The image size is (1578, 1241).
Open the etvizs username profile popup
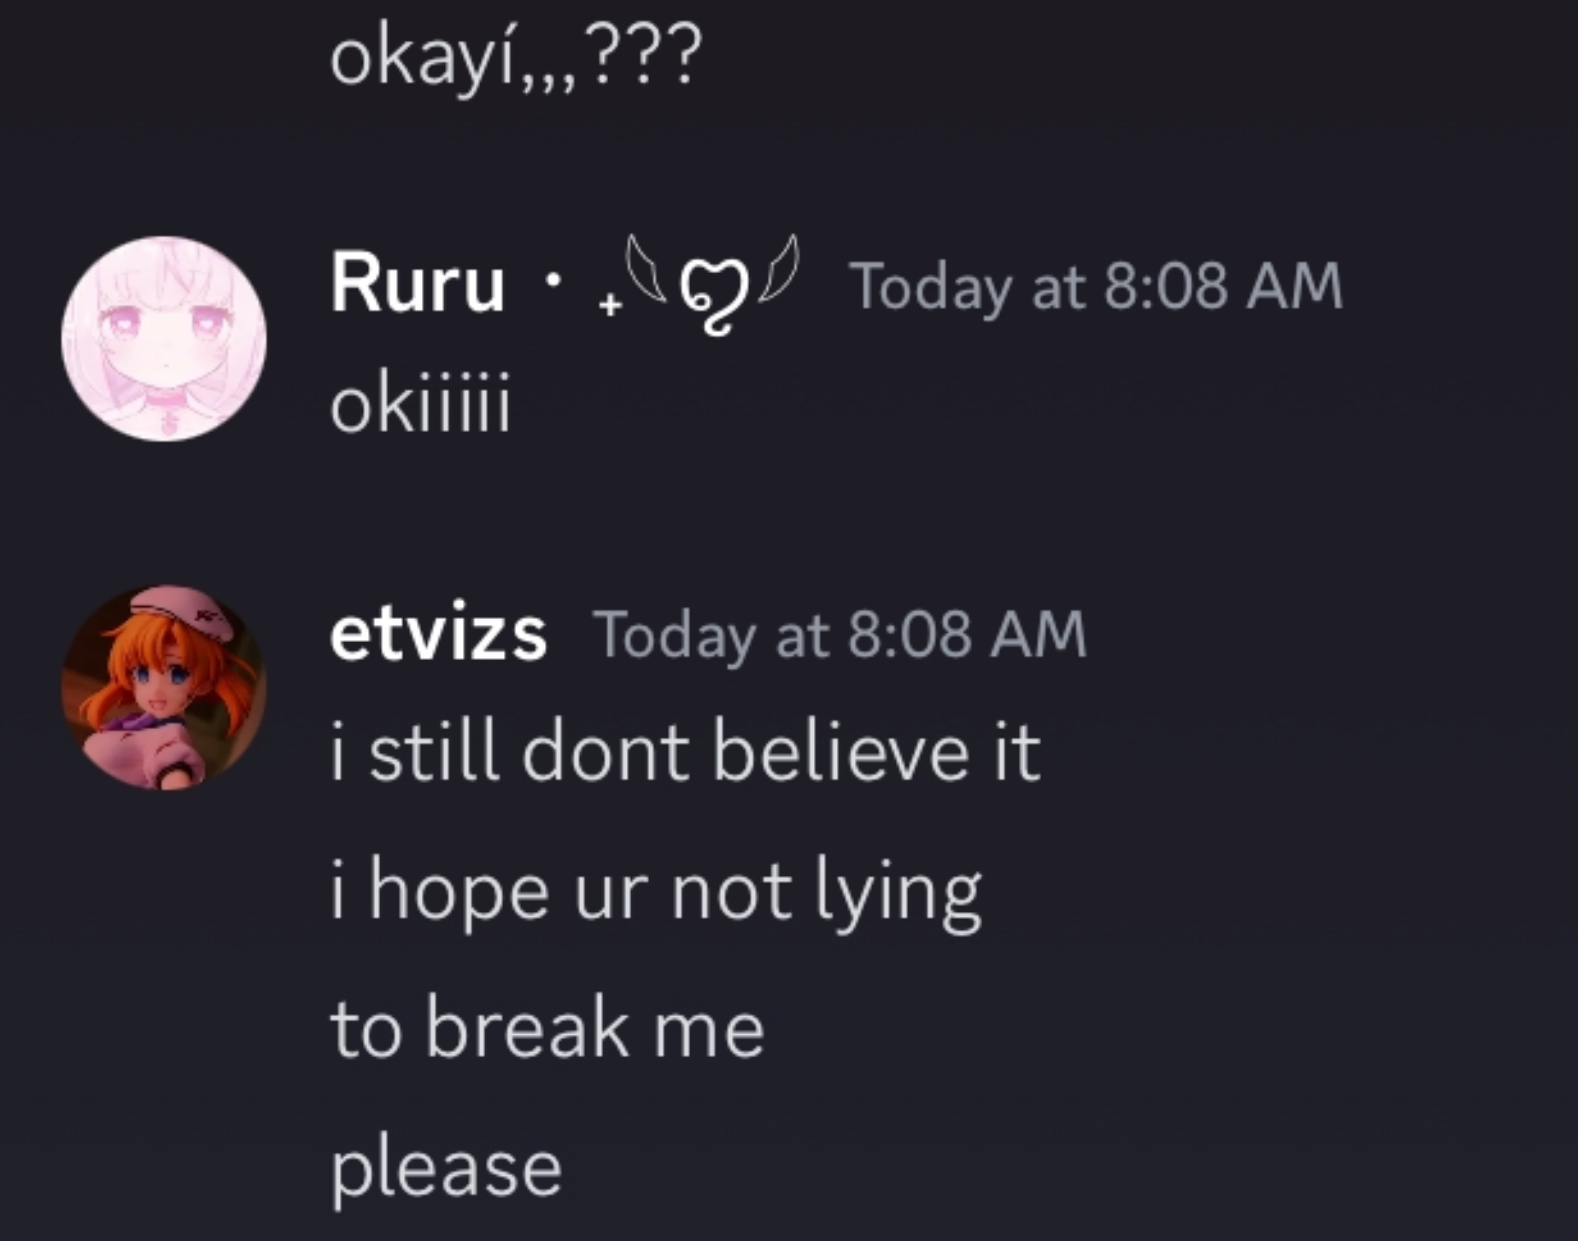[438, 634]
